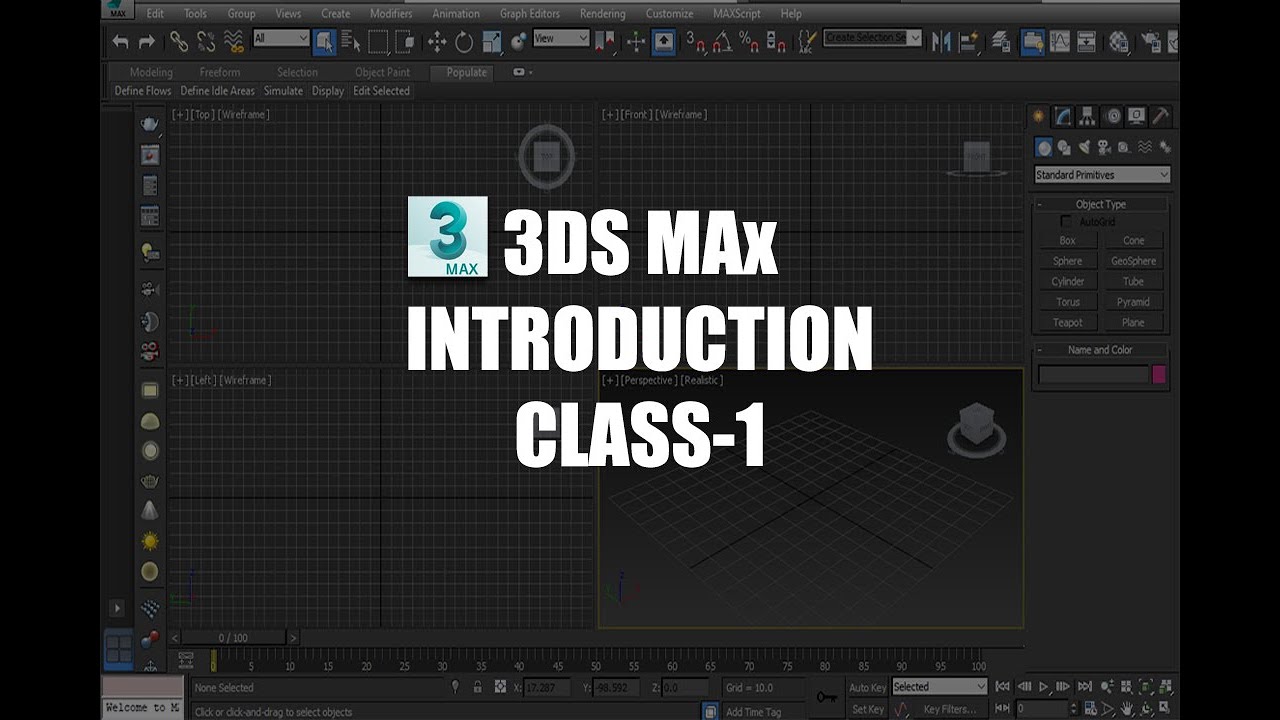Viewport: 1280px width, 720px height.
Task: Select the Select and Link chain tool
Action: pyautogui.click(x=179, y=41)
